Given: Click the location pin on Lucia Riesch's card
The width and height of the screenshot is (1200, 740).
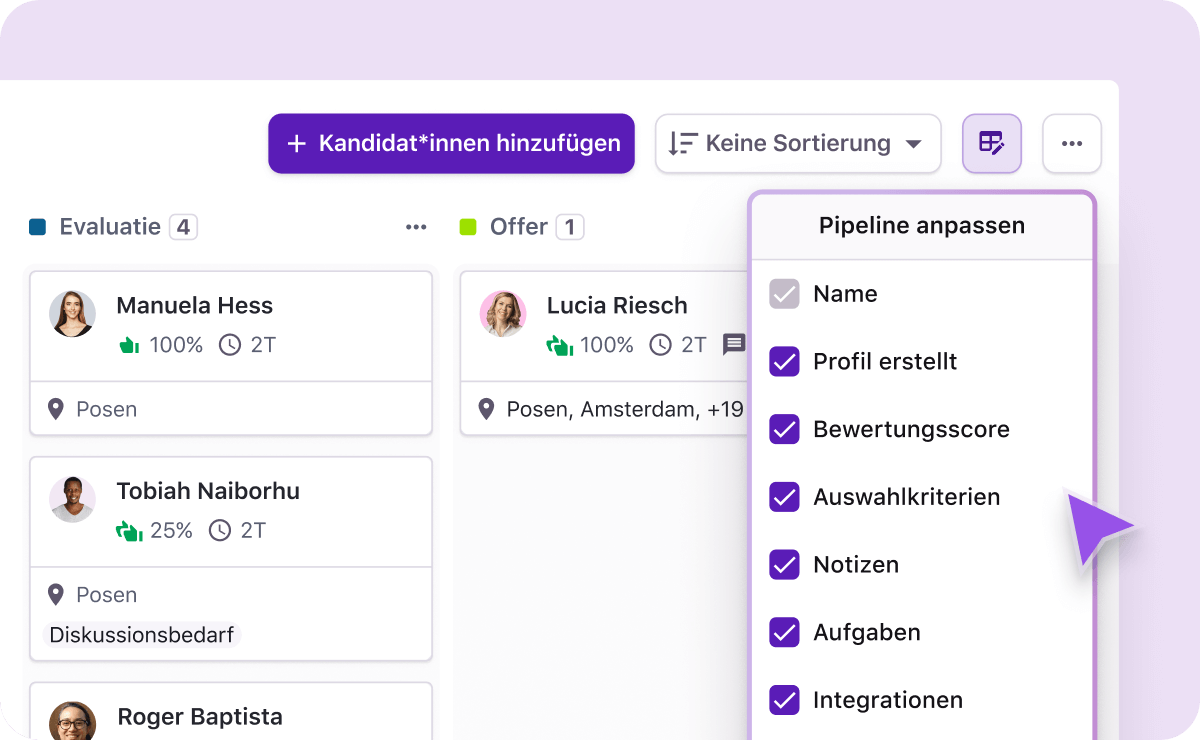Looking at the screenshot, I should coord(487,408).
